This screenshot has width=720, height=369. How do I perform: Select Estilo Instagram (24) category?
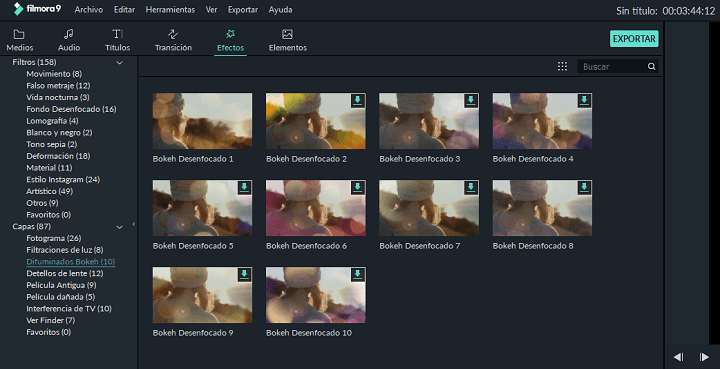(x=63, y=179)
